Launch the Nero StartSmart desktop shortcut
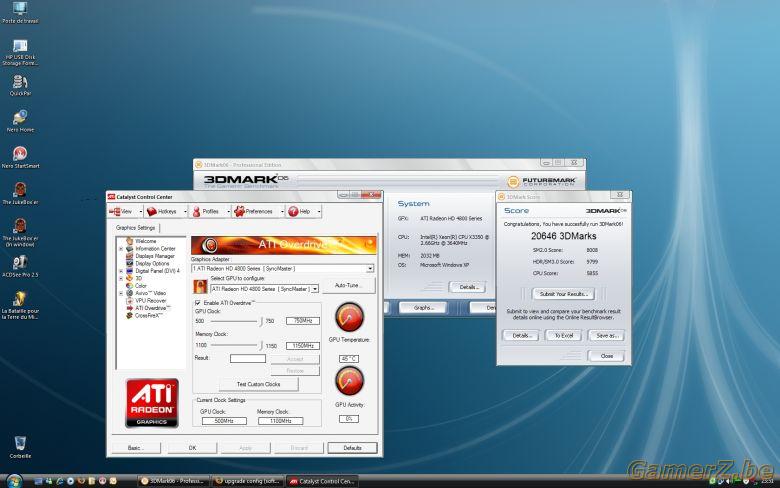 20,157
